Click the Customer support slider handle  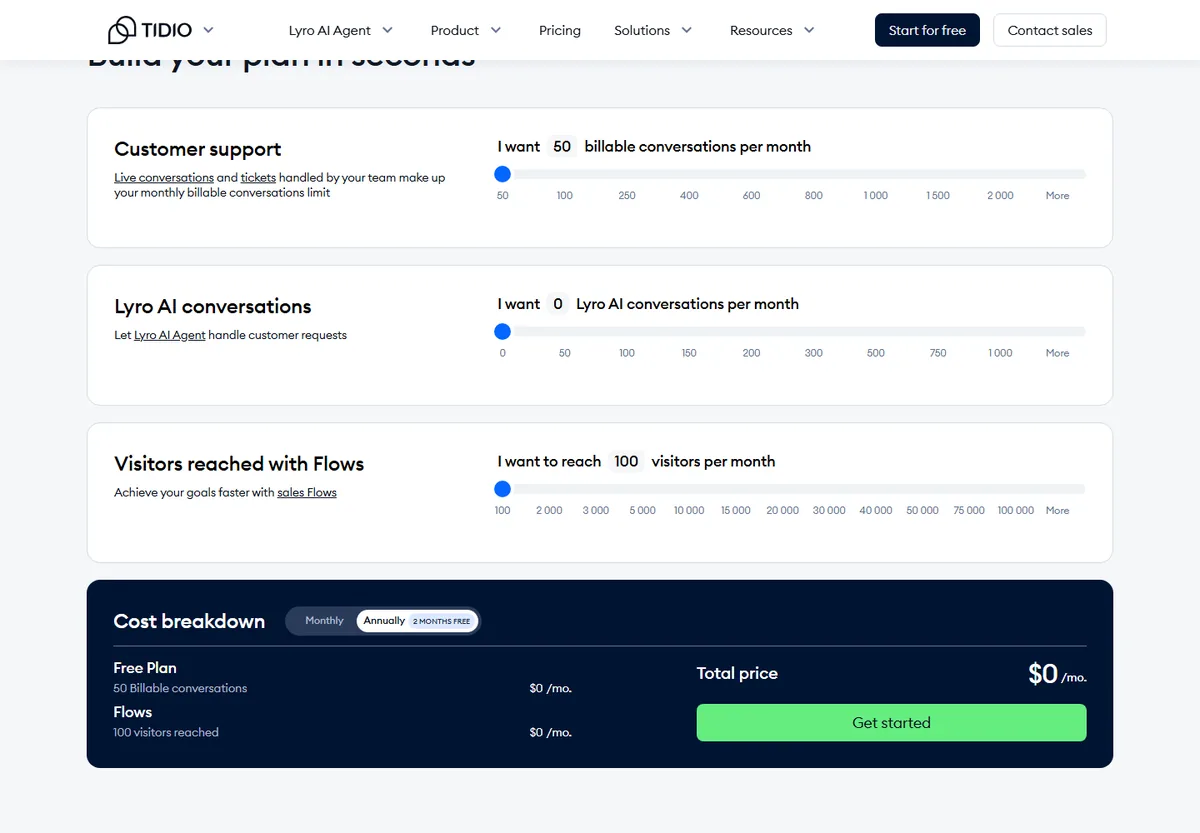click(x=503, y=174)
